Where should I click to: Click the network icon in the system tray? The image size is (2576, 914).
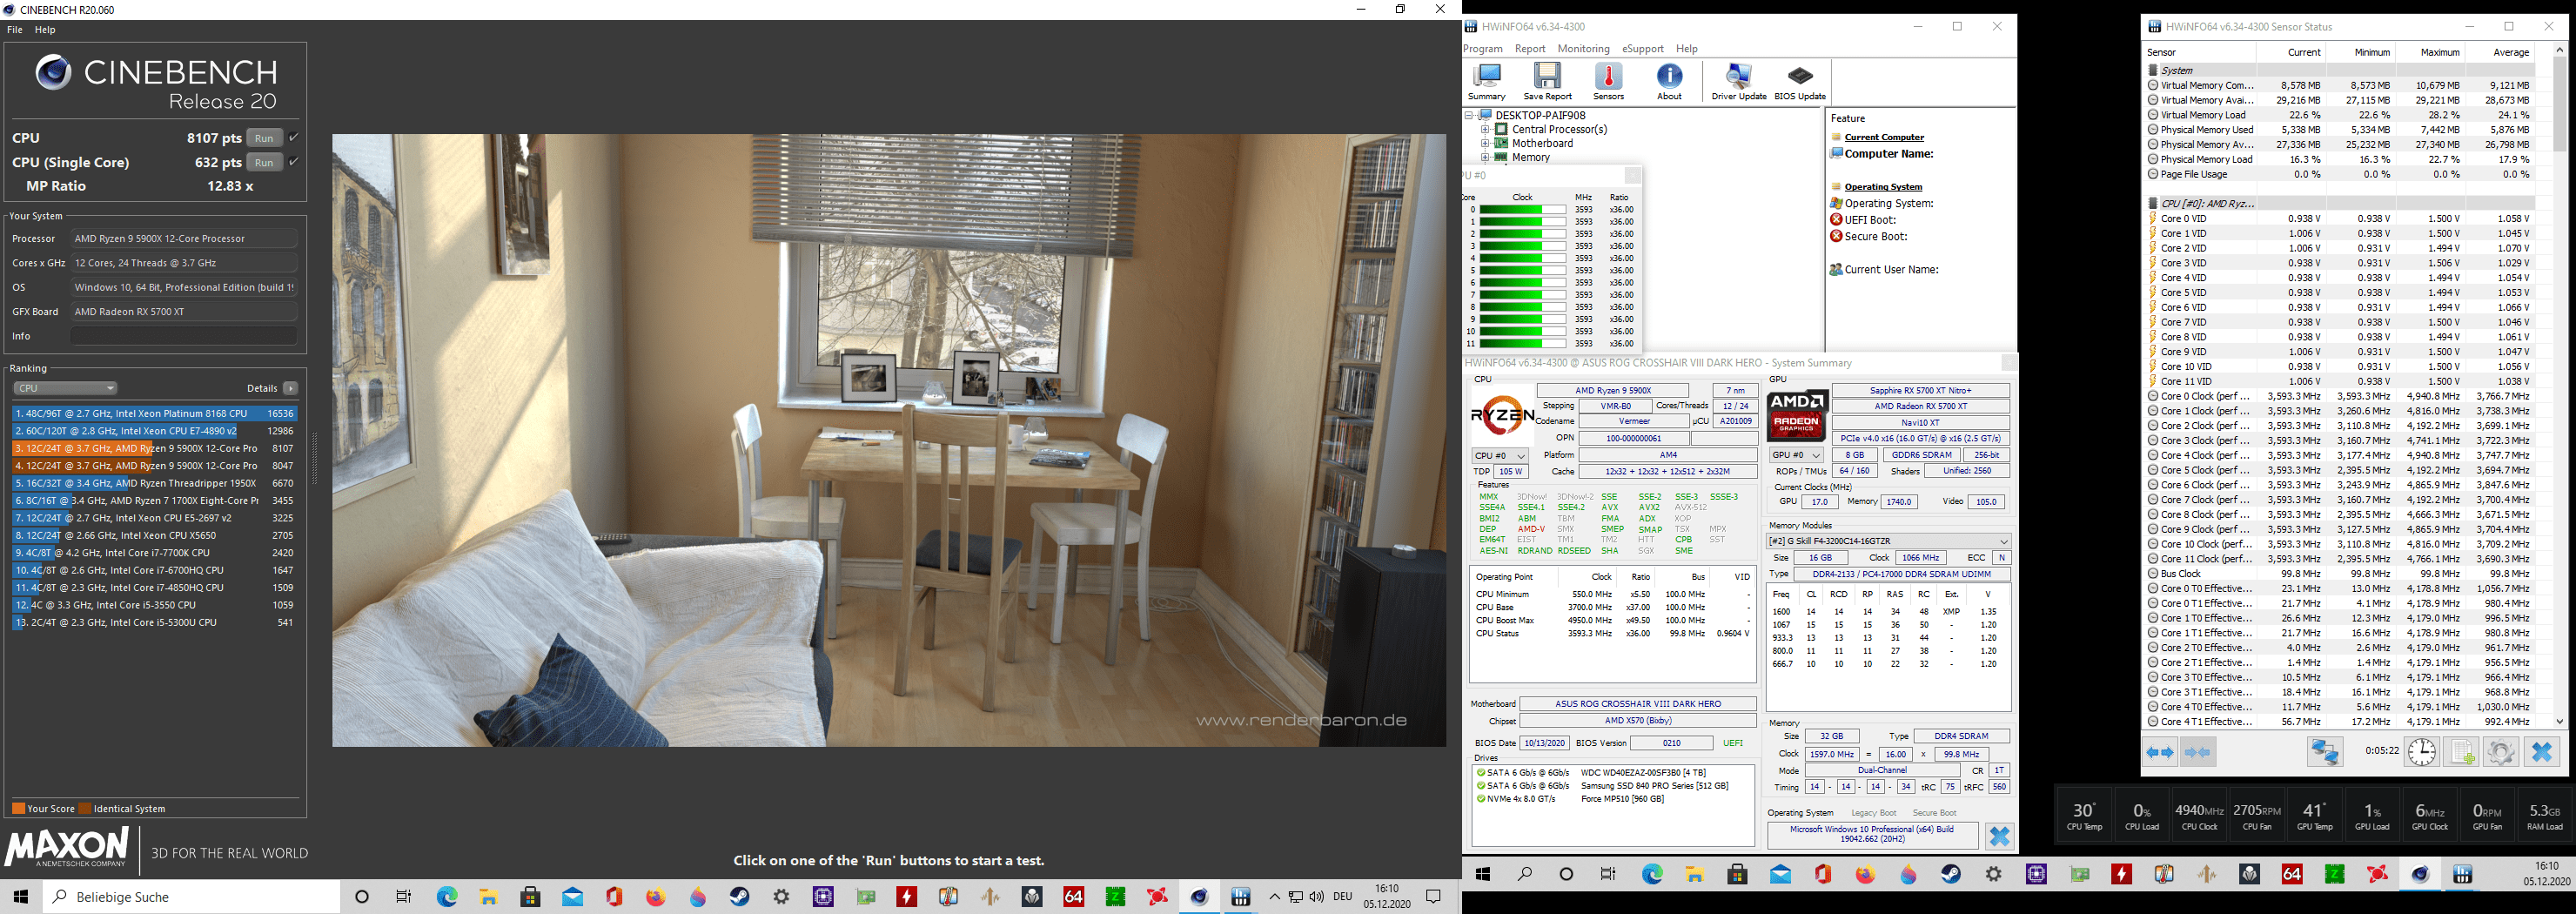pos(1295,897)
